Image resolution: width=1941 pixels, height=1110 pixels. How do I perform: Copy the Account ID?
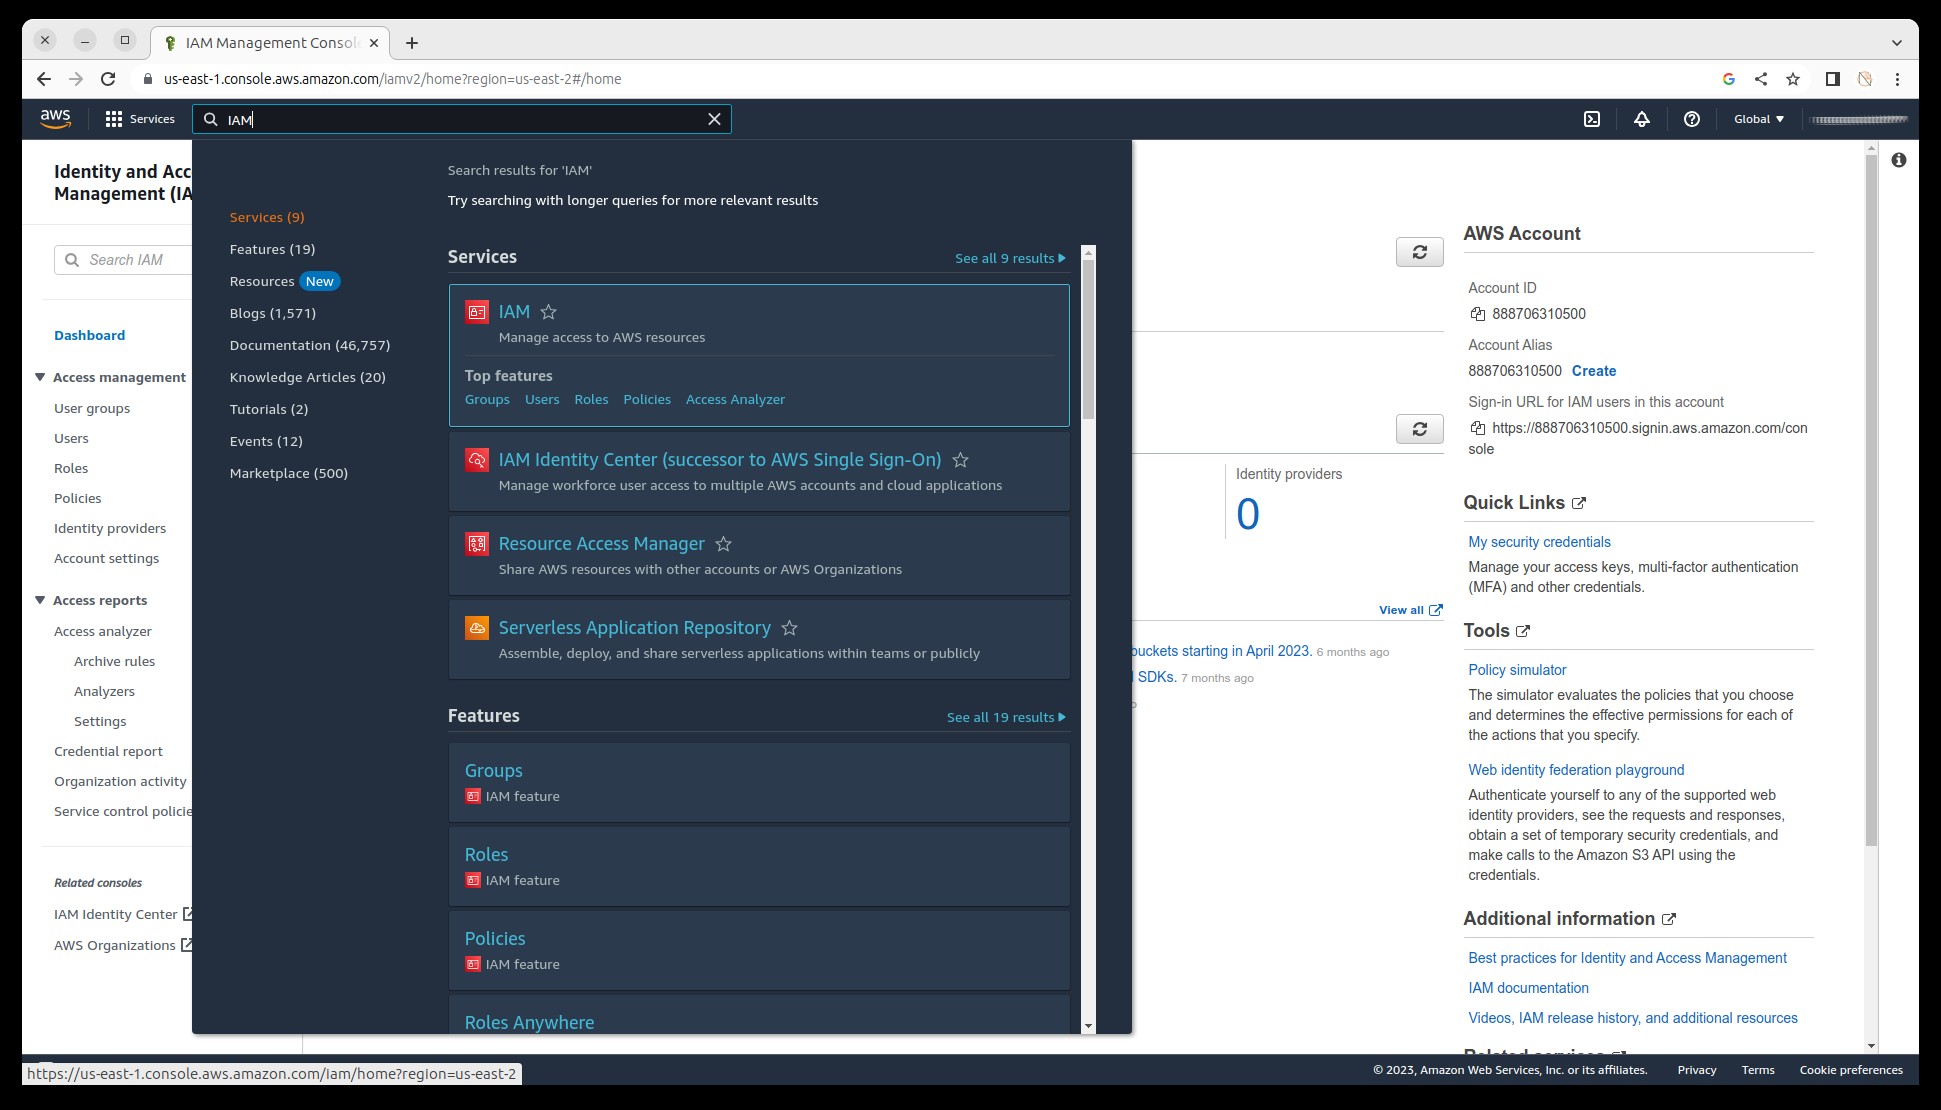tap(1478, 314)
